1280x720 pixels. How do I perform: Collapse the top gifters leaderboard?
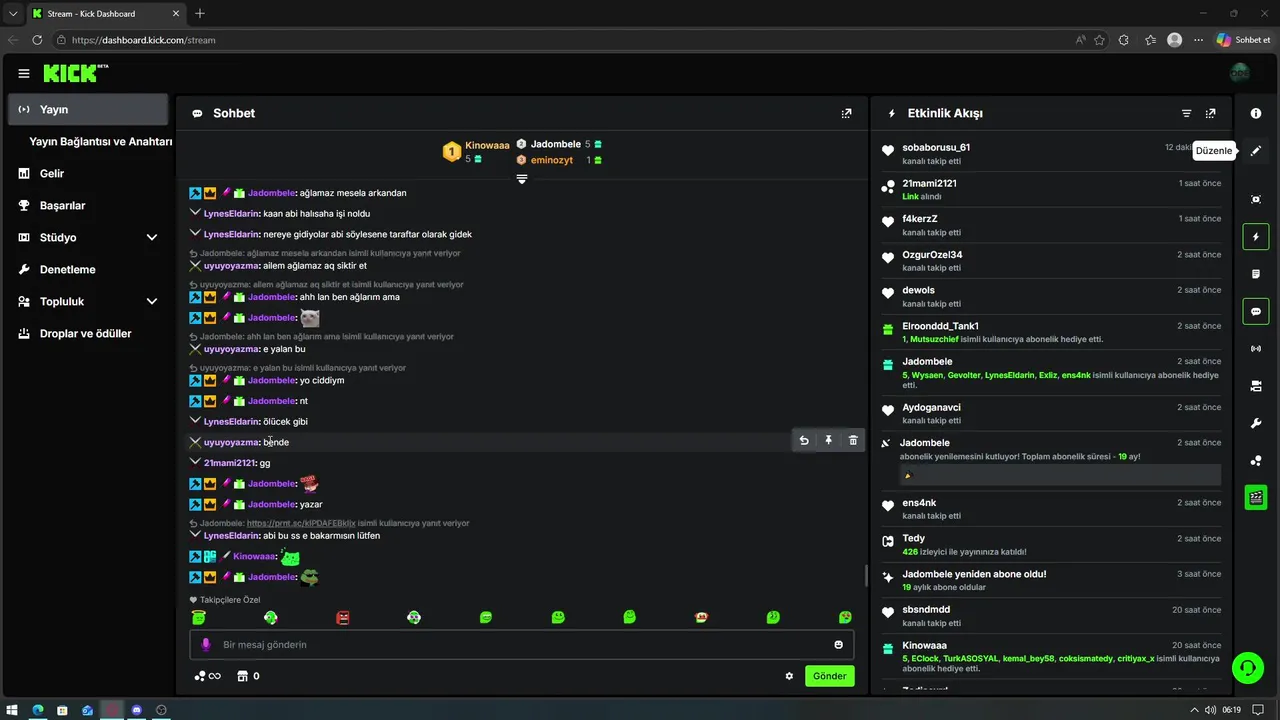click(x=521, y=178)
